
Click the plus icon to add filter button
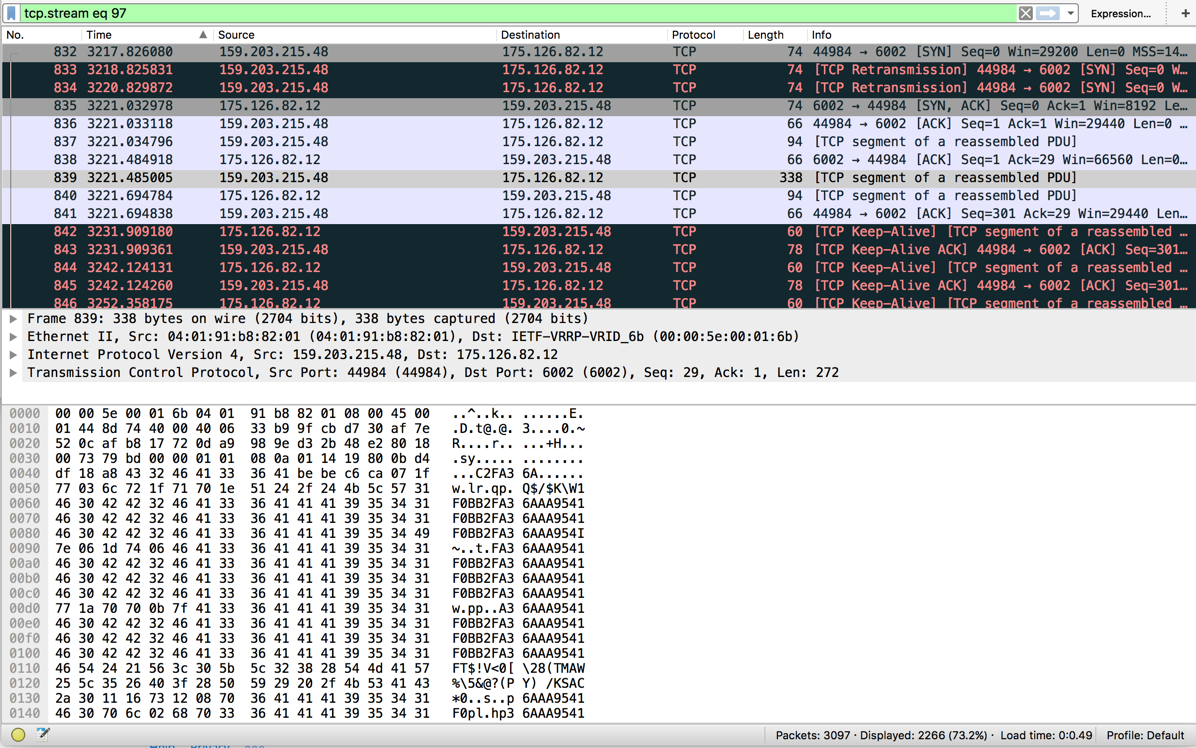1185,14
